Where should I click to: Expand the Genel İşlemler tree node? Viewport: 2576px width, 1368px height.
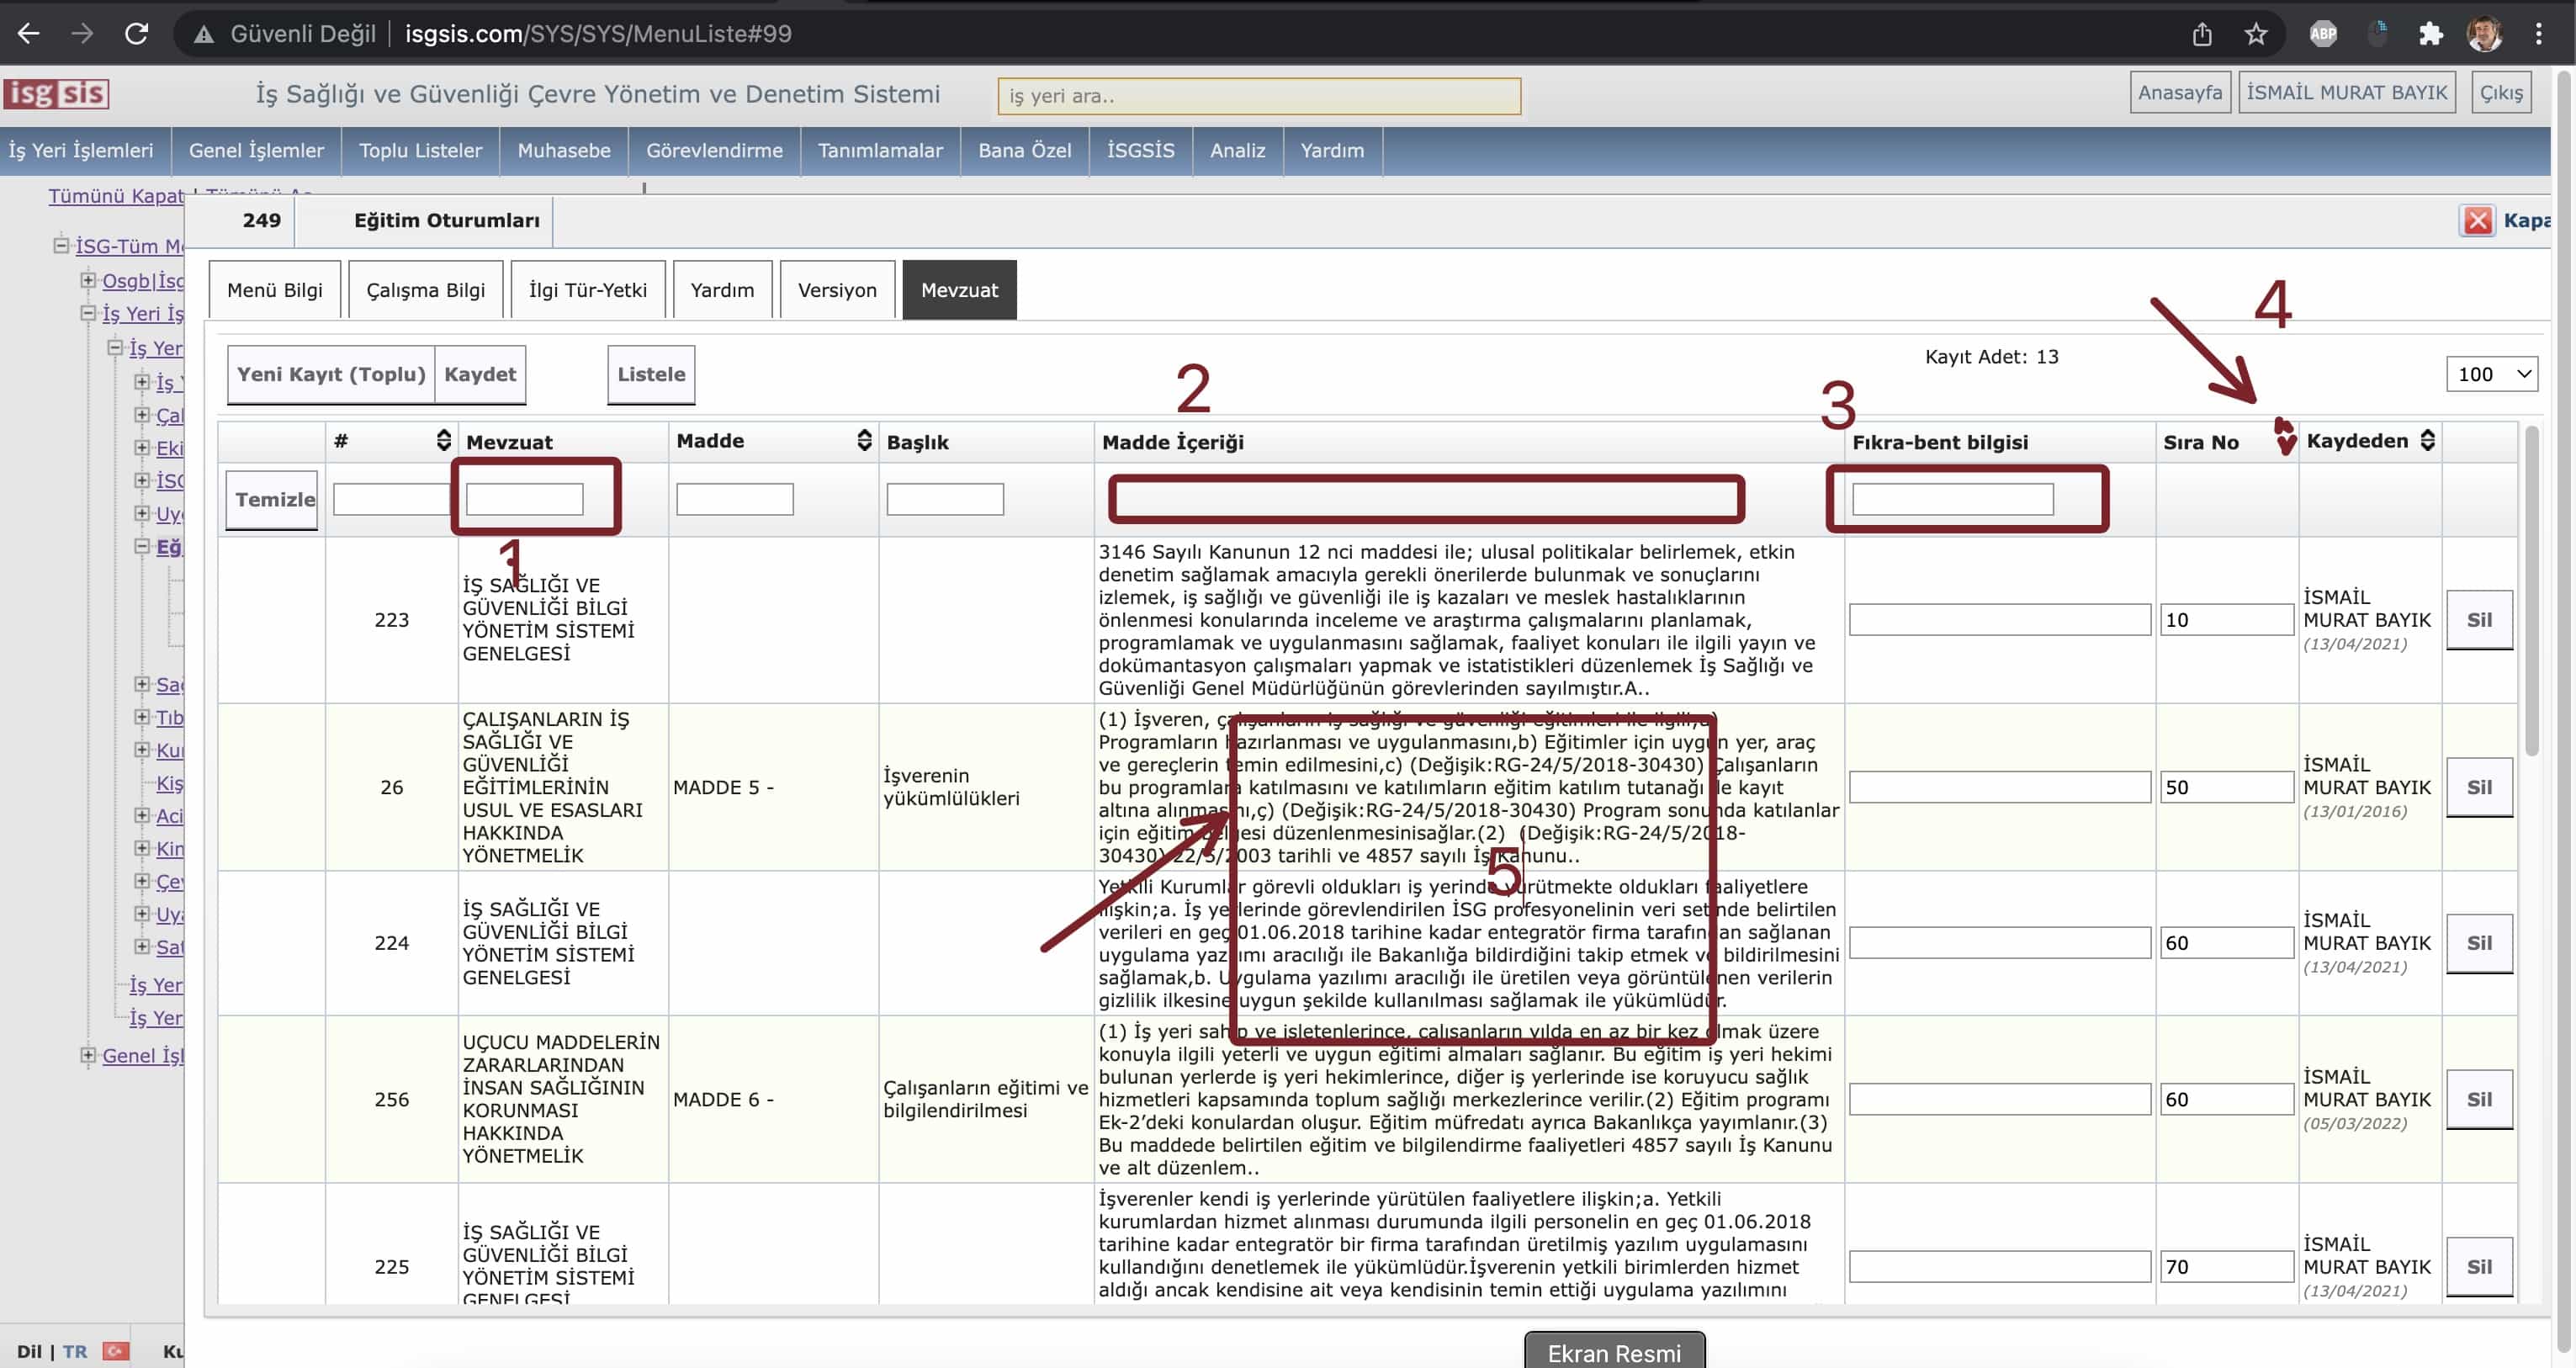88,1055
